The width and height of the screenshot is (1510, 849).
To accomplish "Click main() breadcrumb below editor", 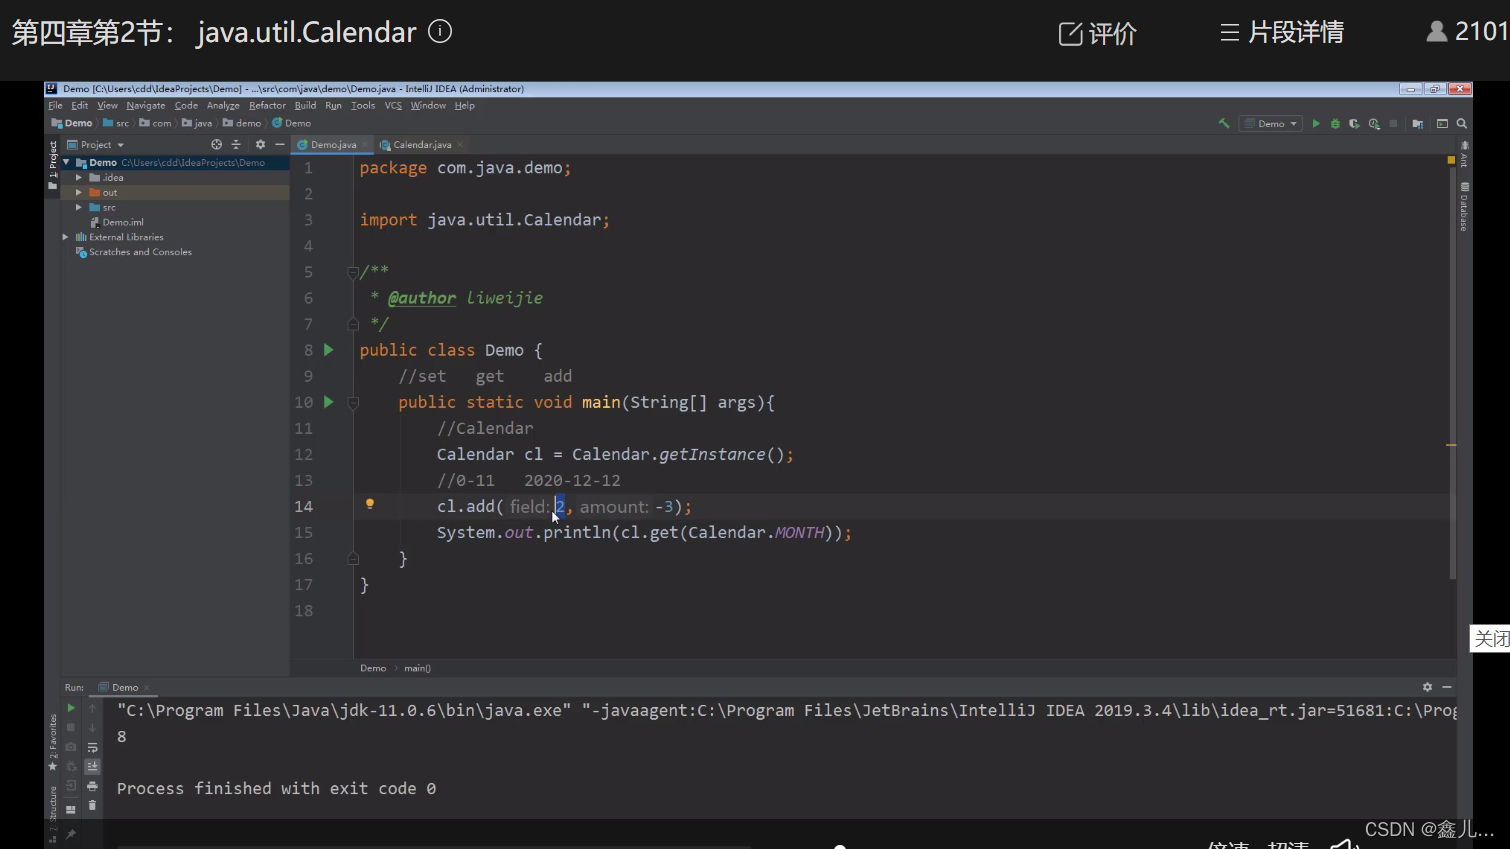I will pyautogui.click(x=417, y=668).
